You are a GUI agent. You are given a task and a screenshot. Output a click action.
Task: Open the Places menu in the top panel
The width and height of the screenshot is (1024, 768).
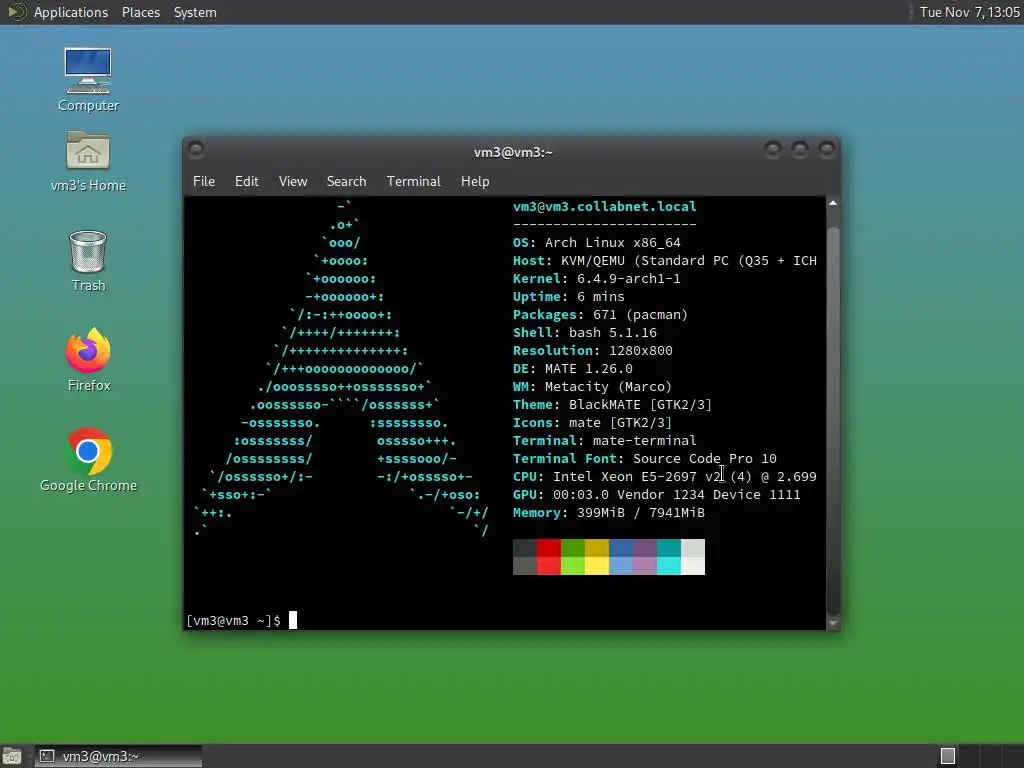pos(140,12)
